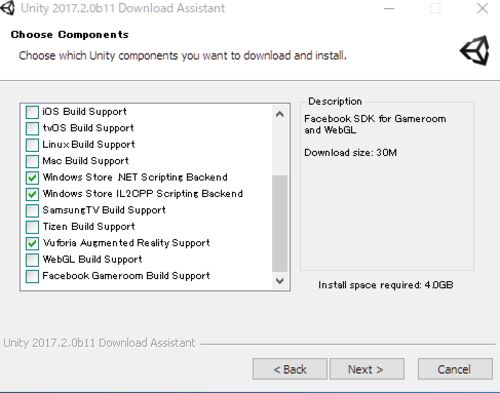The image size is (500, 393).
Task: Click the component list scrollbar thumb
Action: pos(280,223)
